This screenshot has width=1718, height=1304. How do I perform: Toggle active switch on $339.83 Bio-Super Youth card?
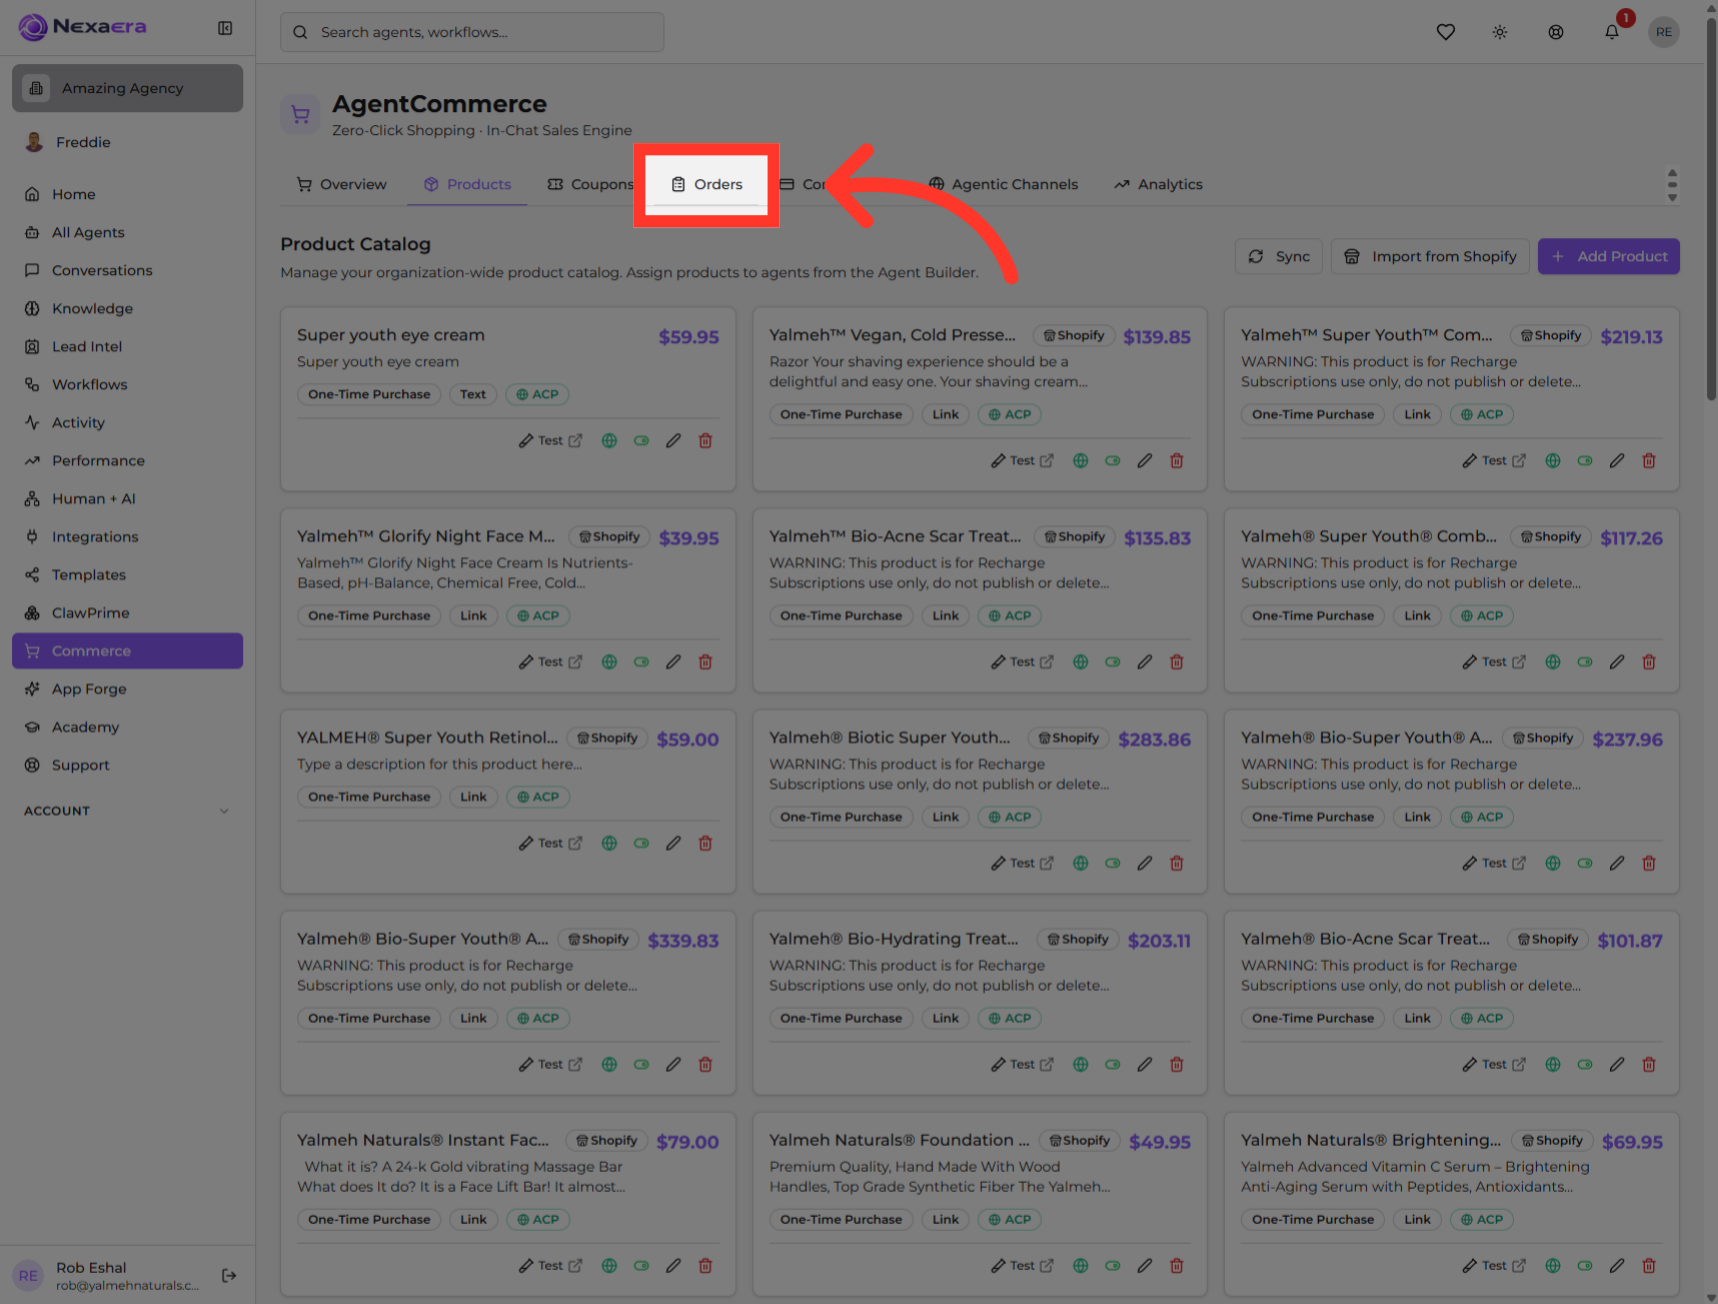click(x=641, y=1065)
